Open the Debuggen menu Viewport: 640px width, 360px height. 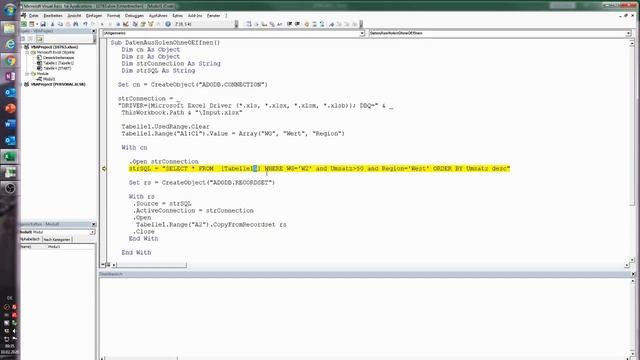click(x=134, y=16)
